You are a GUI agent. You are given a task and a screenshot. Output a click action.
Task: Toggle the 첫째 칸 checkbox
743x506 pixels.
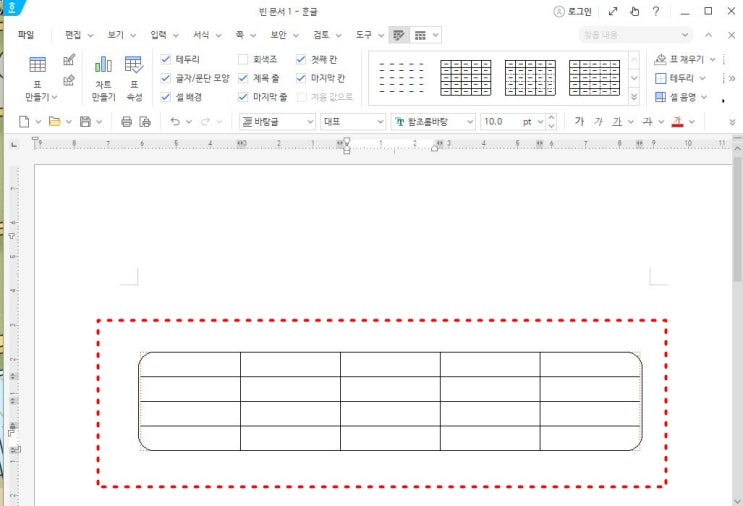pyautogui.click(x=301, y=59)
